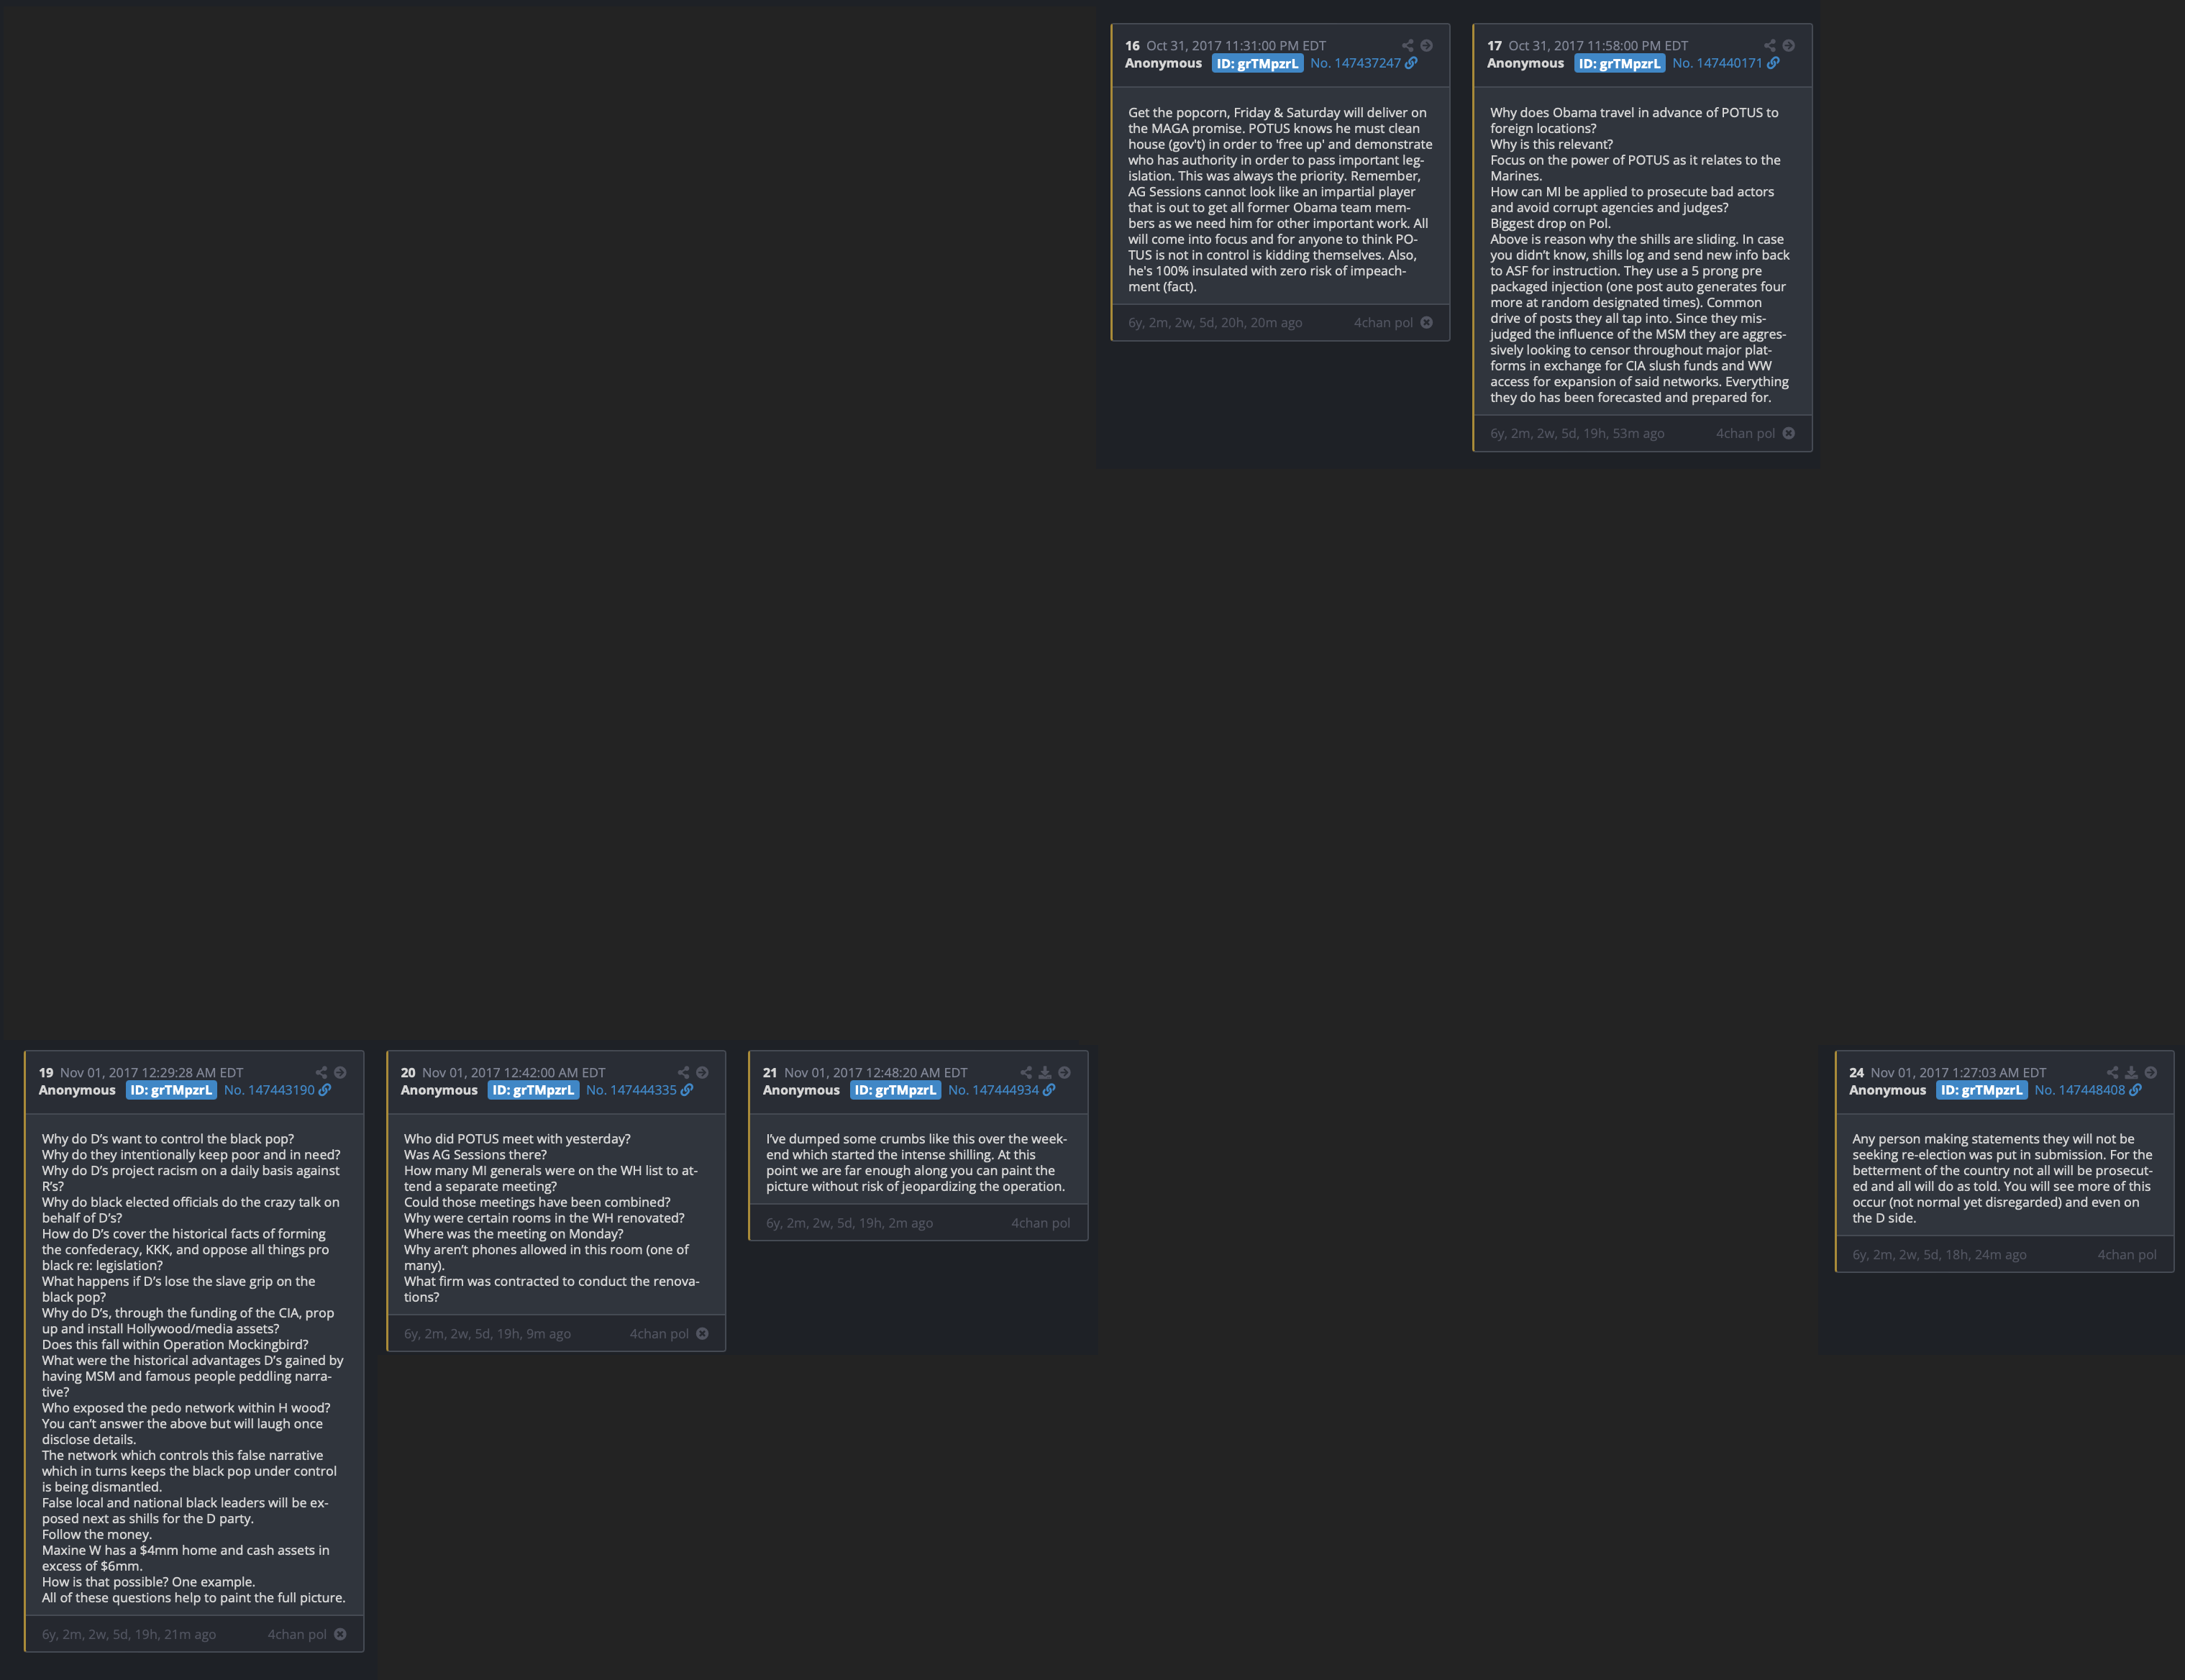Open post 19 via its arrow icon

pos(340,1072)
